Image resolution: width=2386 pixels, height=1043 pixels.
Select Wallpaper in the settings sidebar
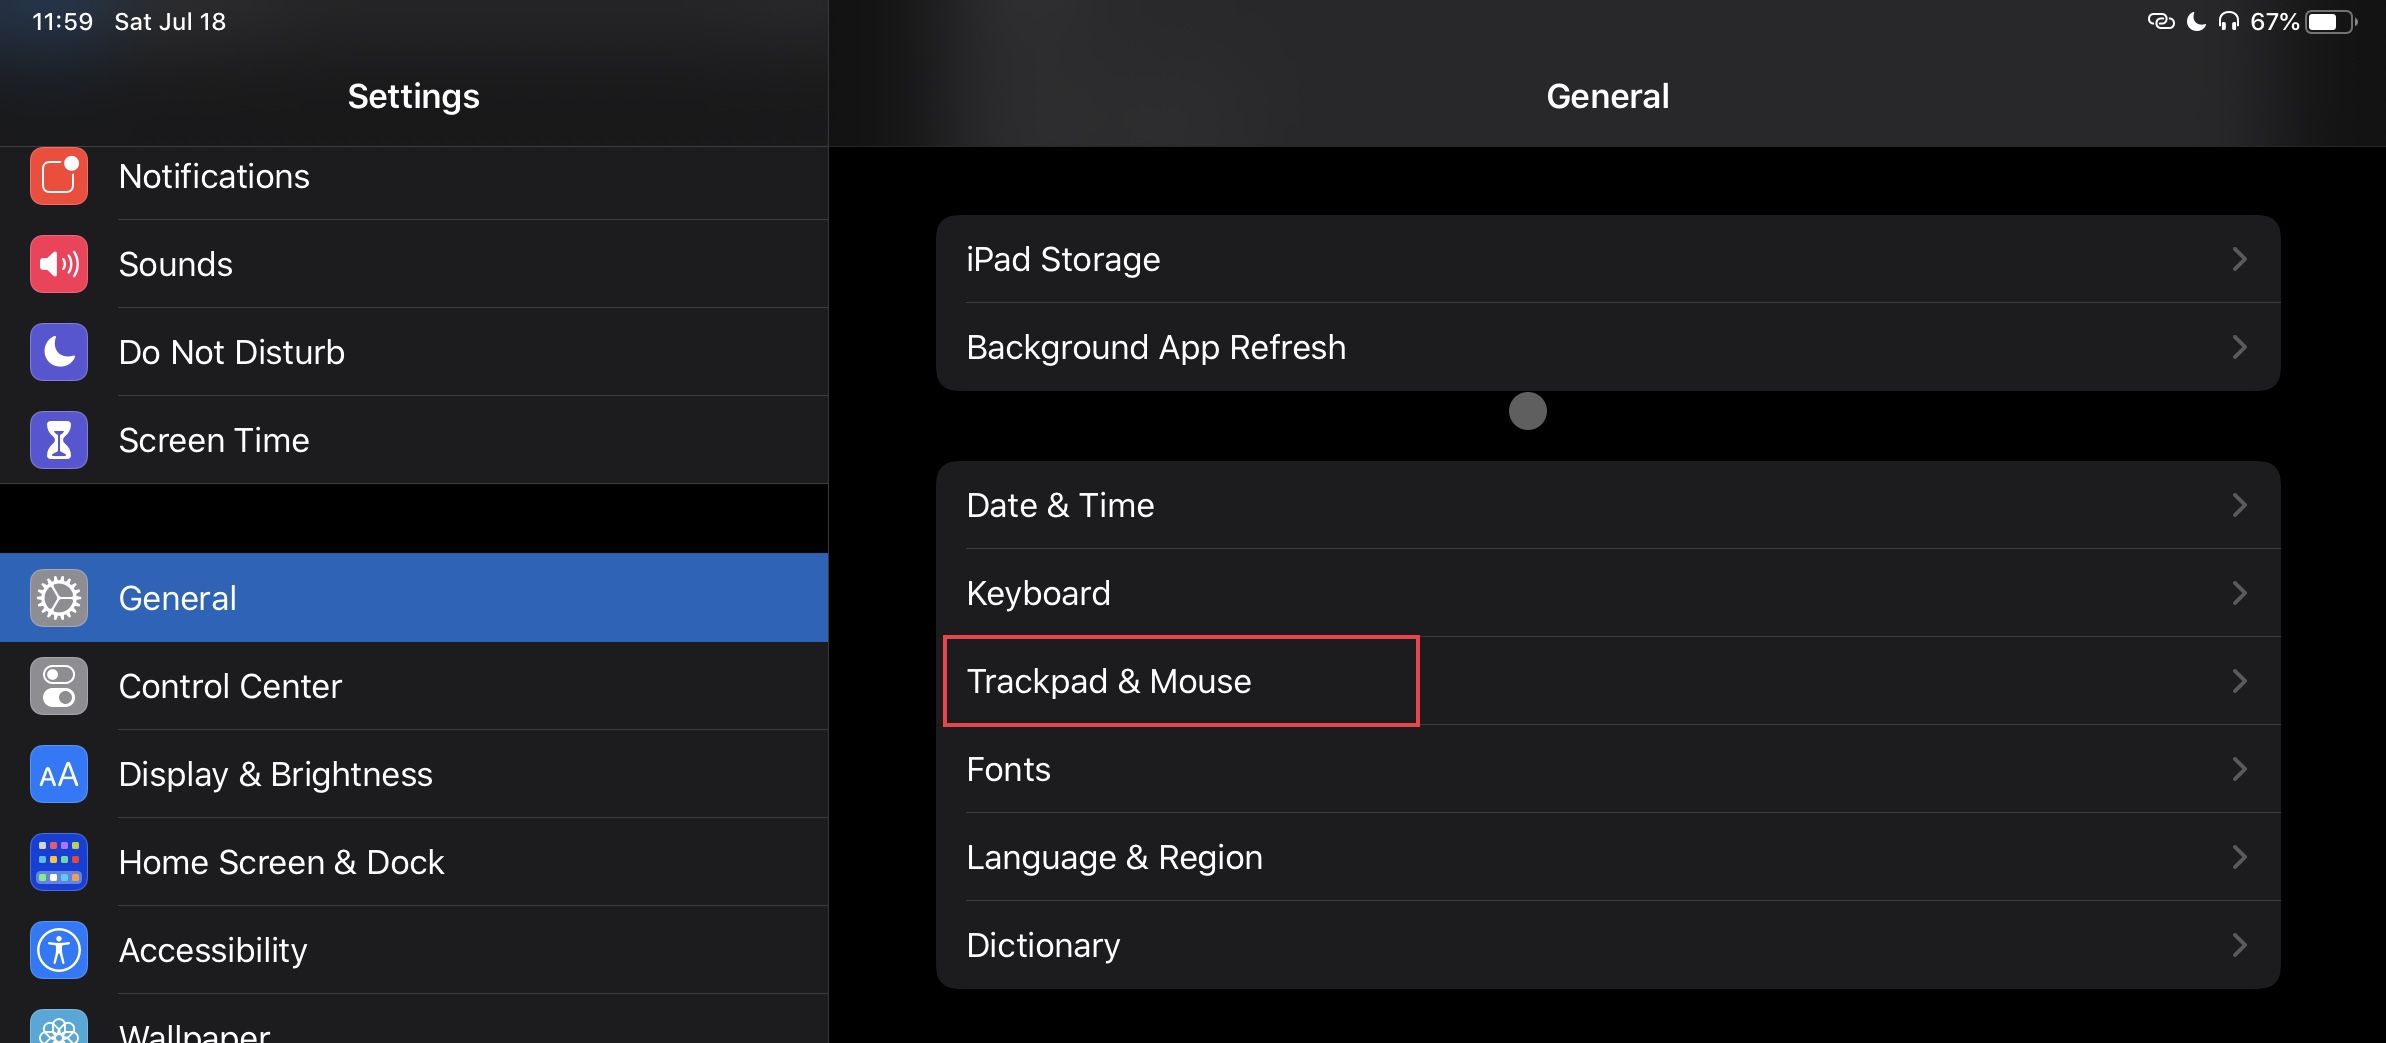[x=194, y=1030]
